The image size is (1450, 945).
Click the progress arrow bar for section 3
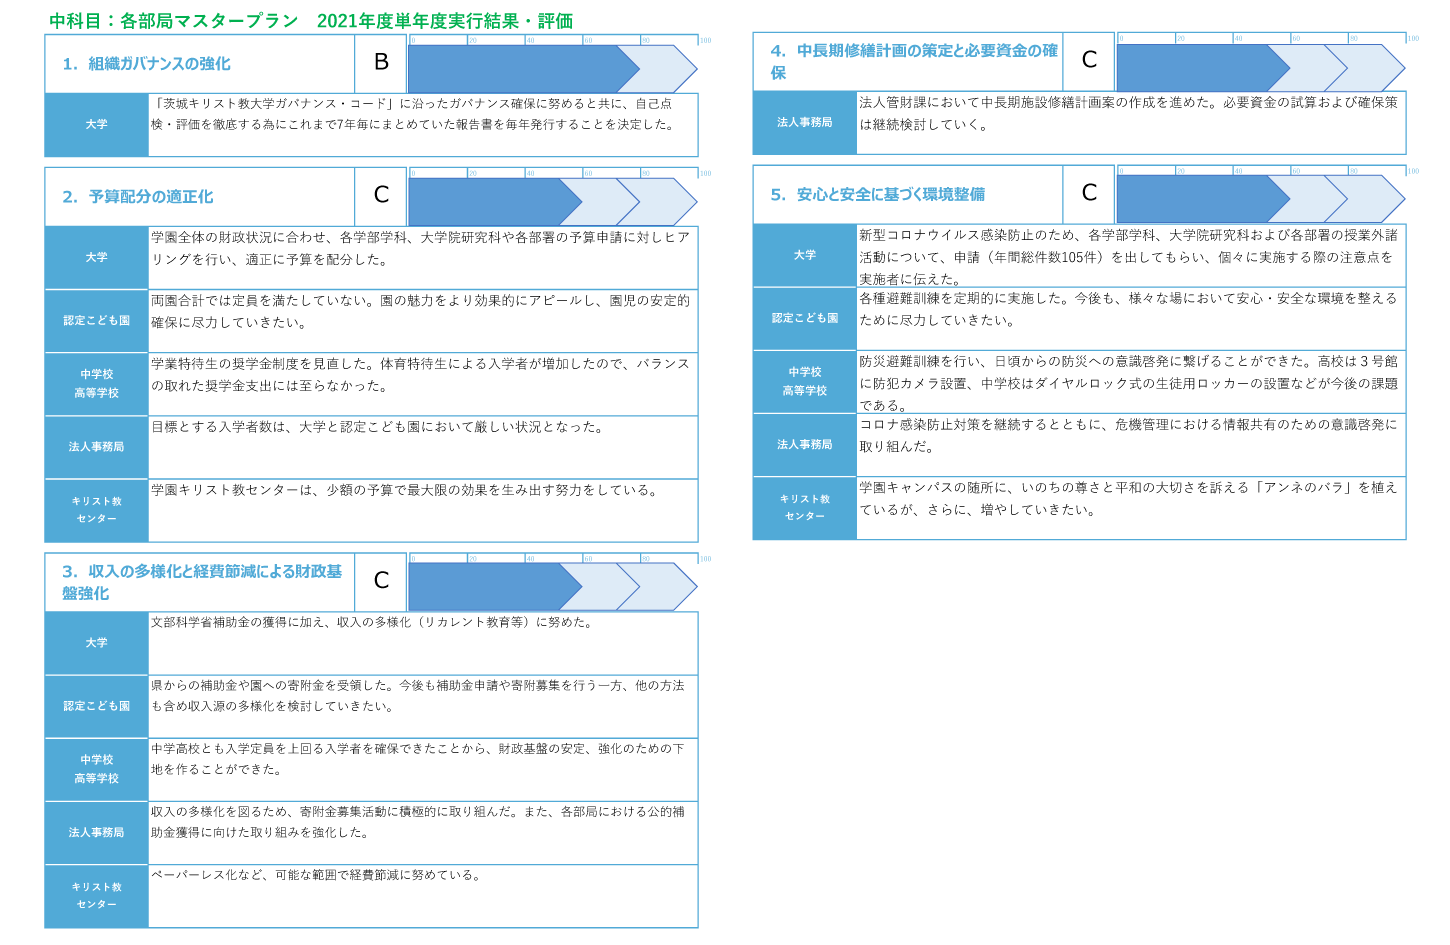(552, 587)
